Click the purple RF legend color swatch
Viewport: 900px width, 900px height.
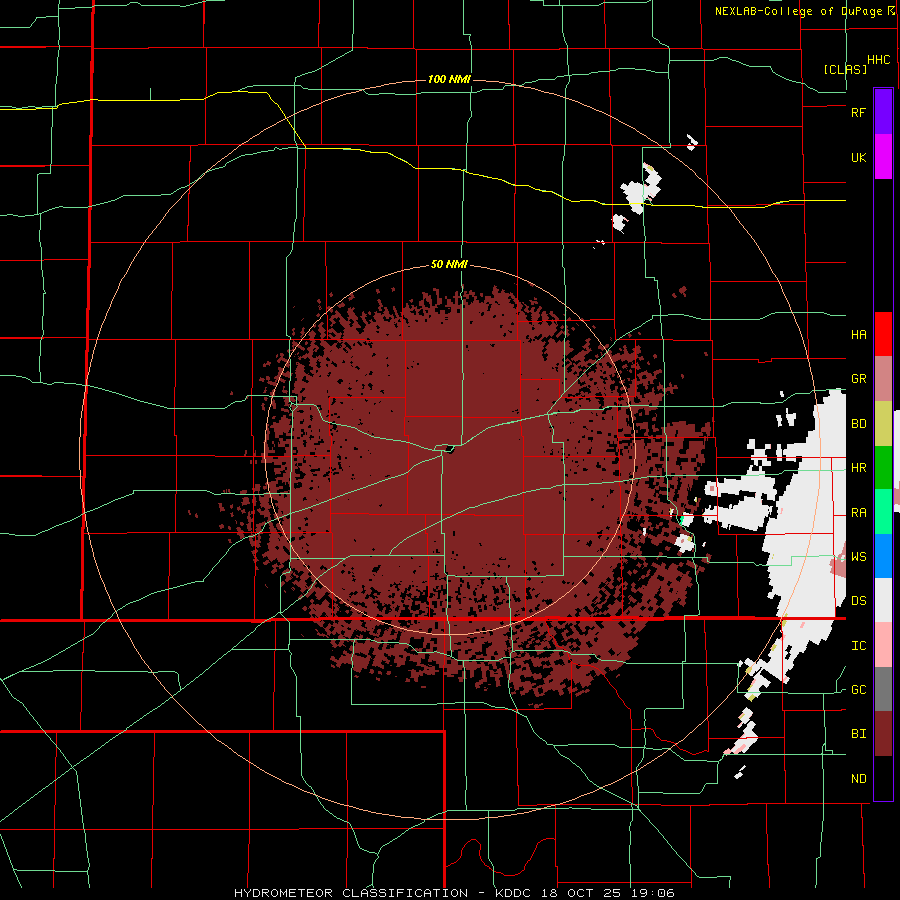coord(883,112)
